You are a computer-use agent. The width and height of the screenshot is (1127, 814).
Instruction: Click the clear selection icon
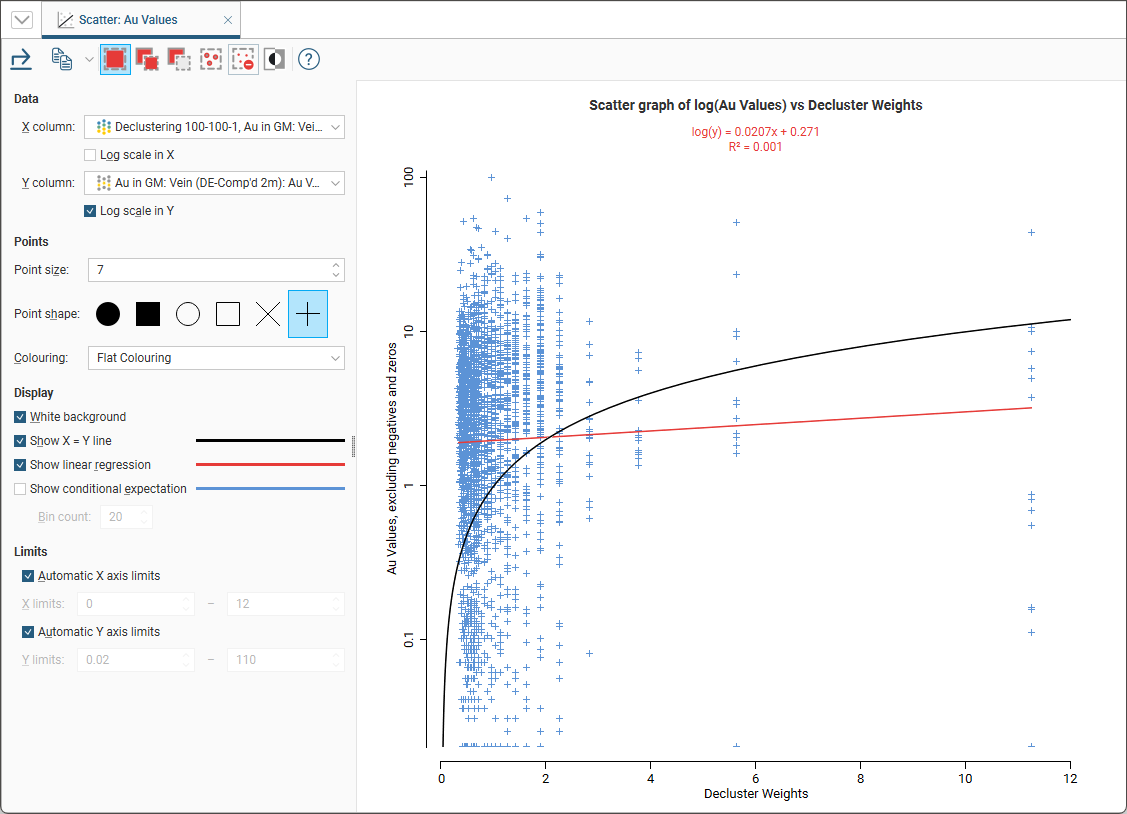pos(243,60)
